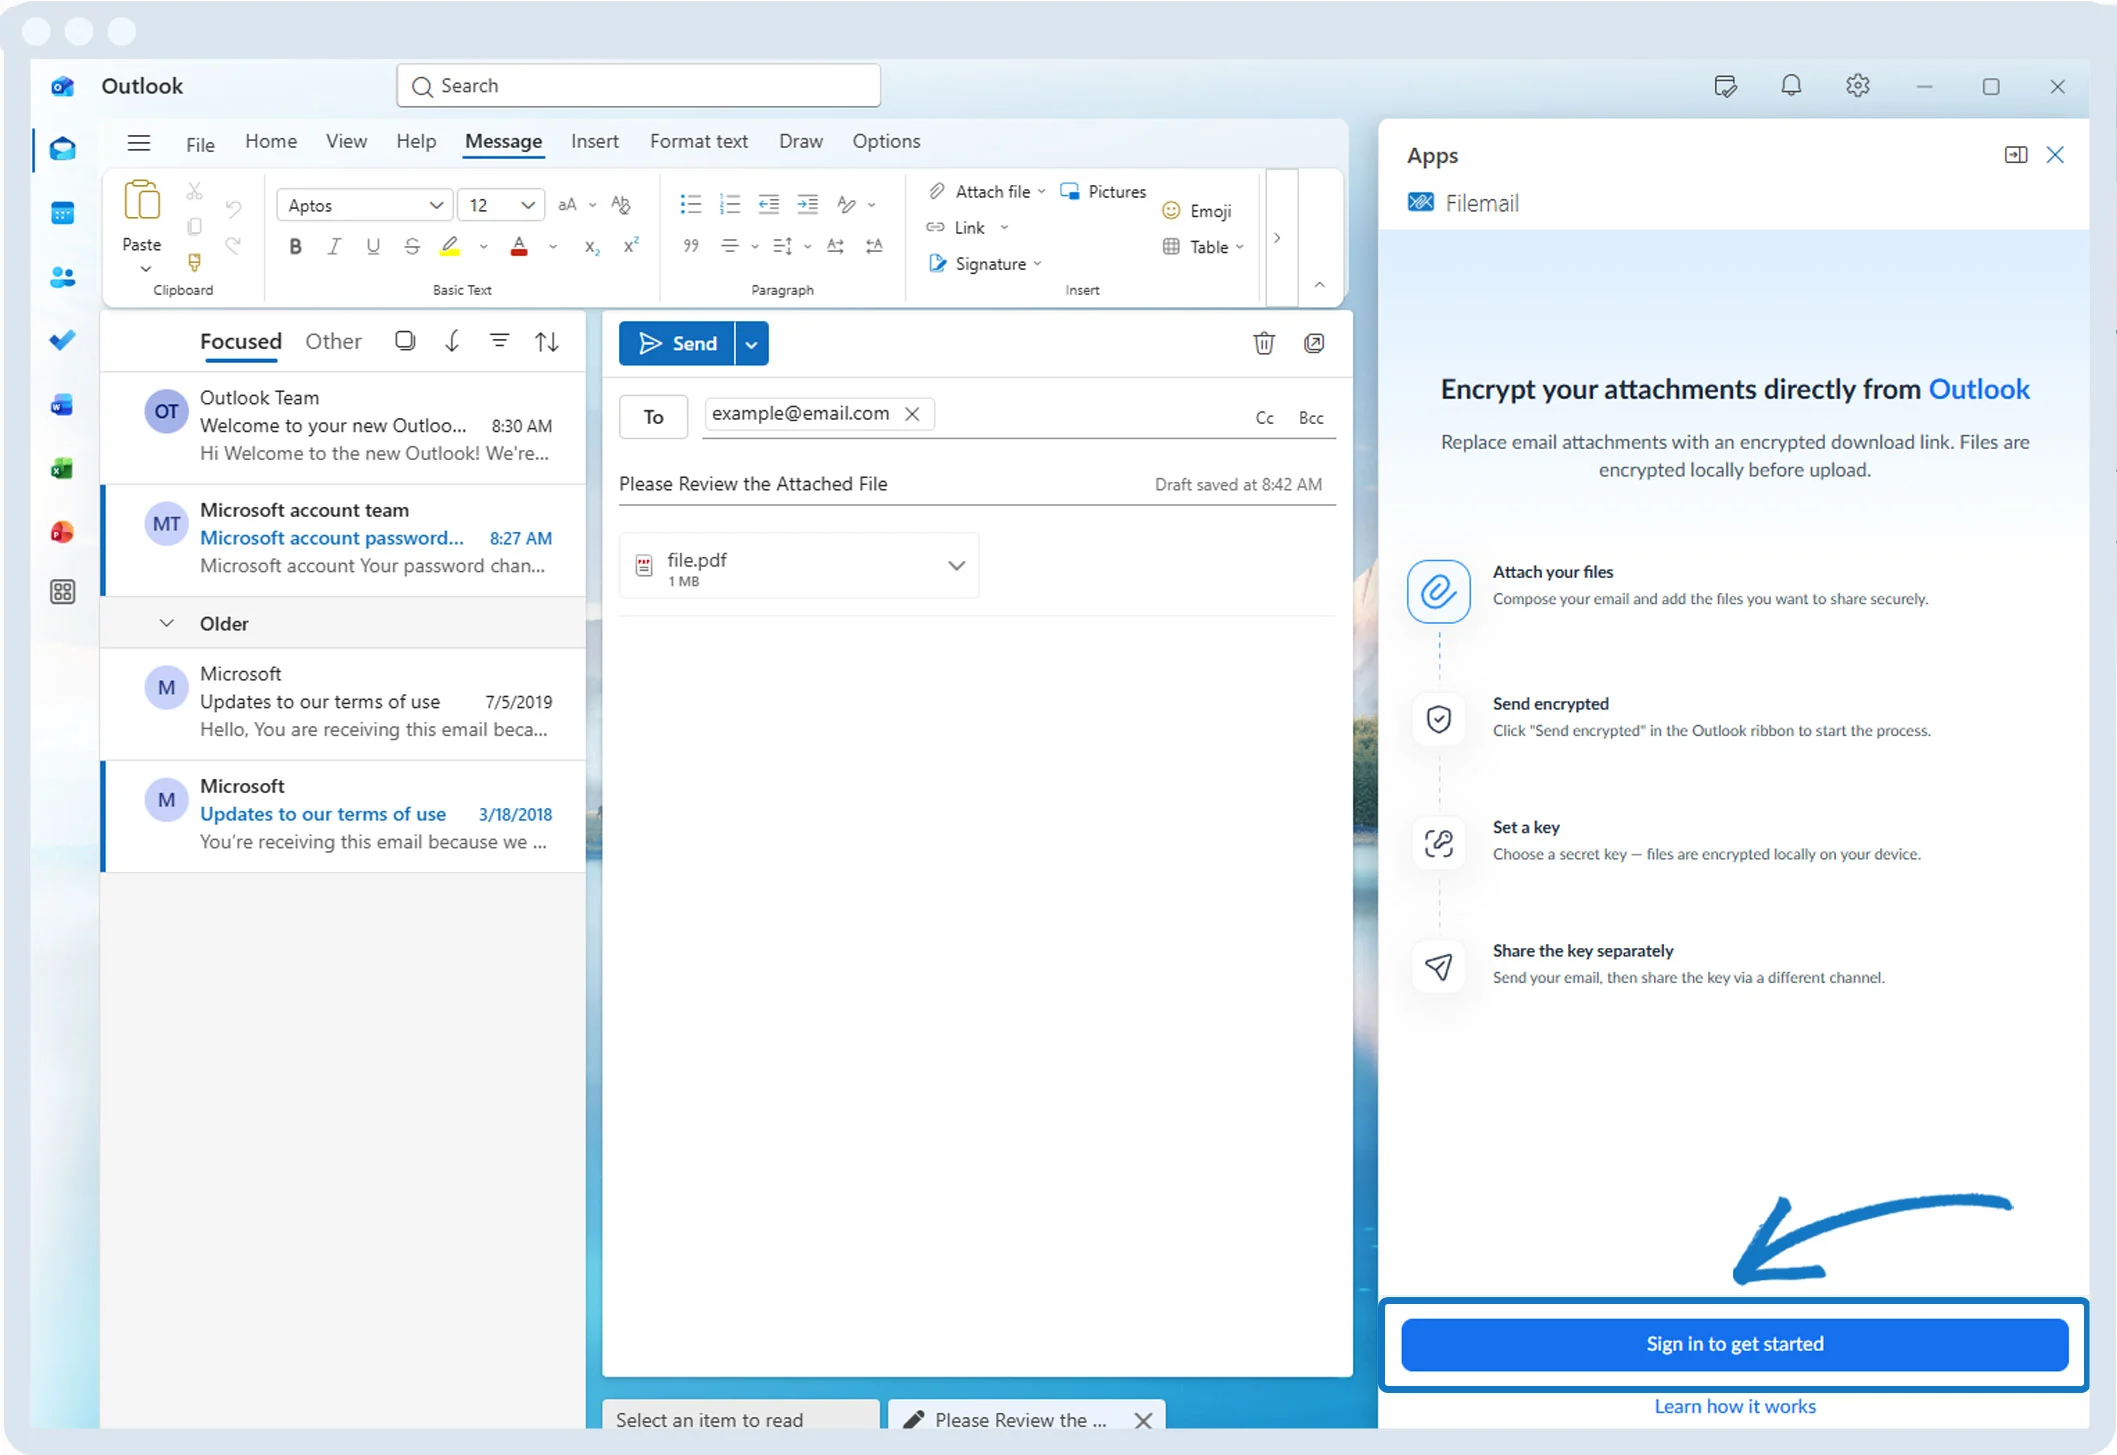Screen dimensions: 2117x1455
Task: Open the My Day icon in title bar
Action: 1725,86
